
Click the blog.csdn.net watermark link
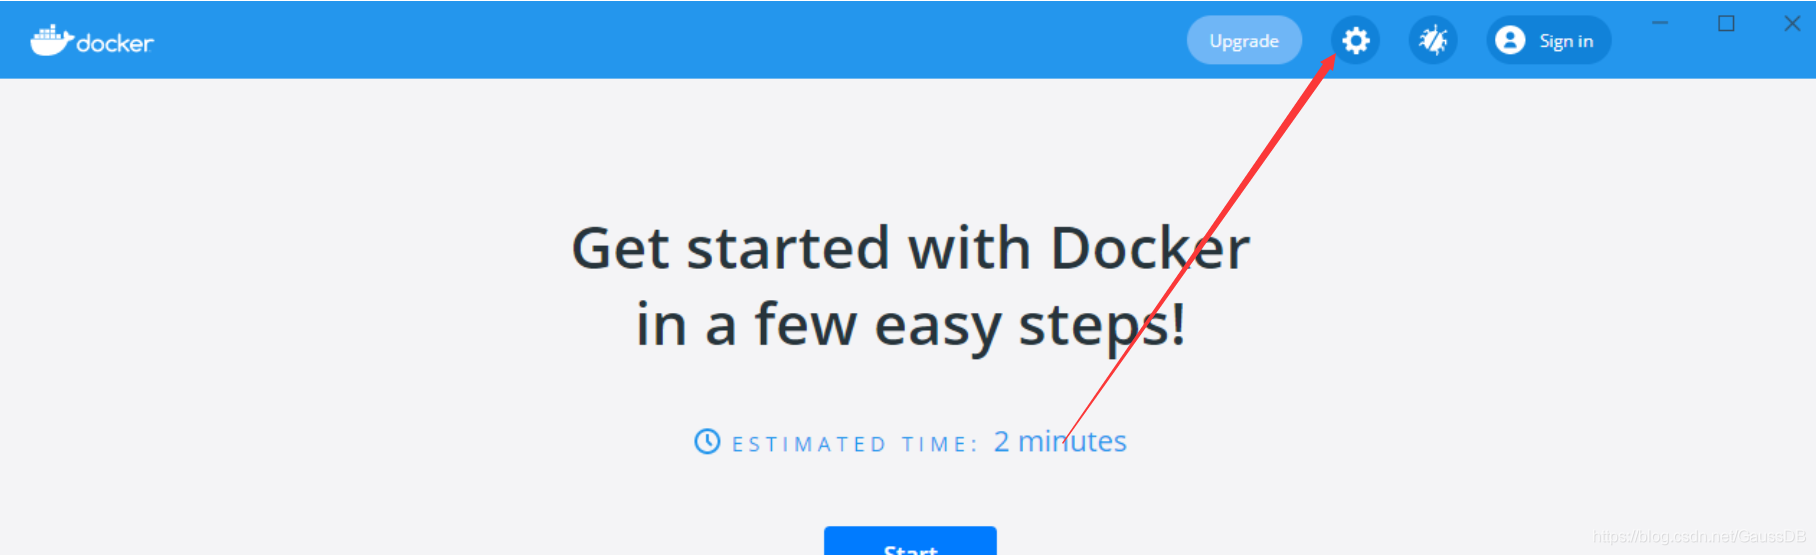pos(1700,537)
